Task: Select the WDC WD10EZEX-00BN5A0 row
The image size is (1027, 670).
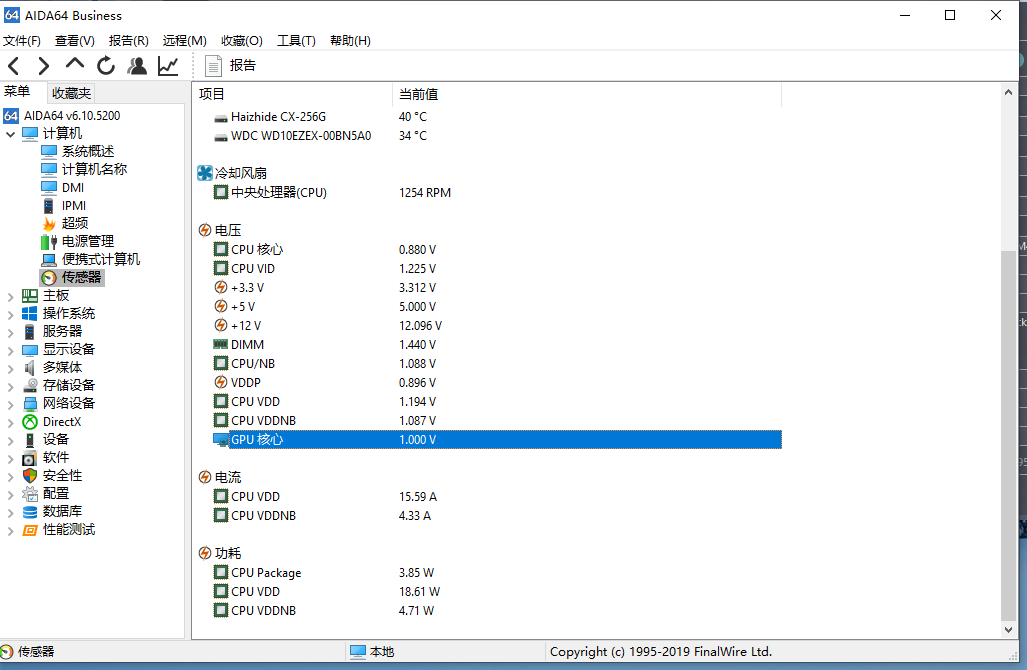Action: coord(497,136)
